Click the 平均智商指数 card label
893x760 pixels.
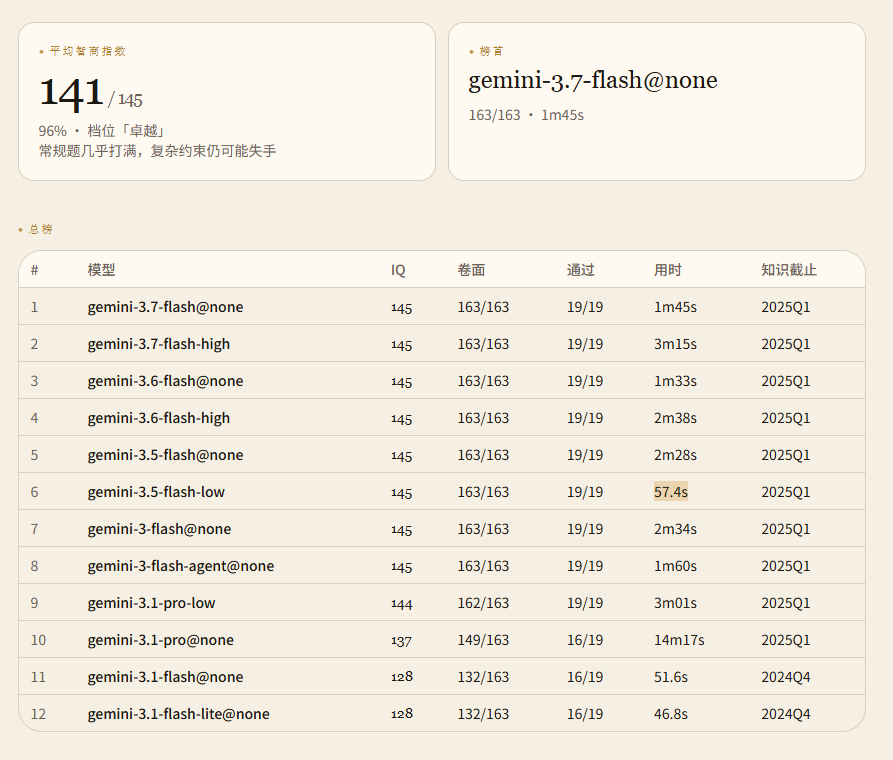[87, 51]
